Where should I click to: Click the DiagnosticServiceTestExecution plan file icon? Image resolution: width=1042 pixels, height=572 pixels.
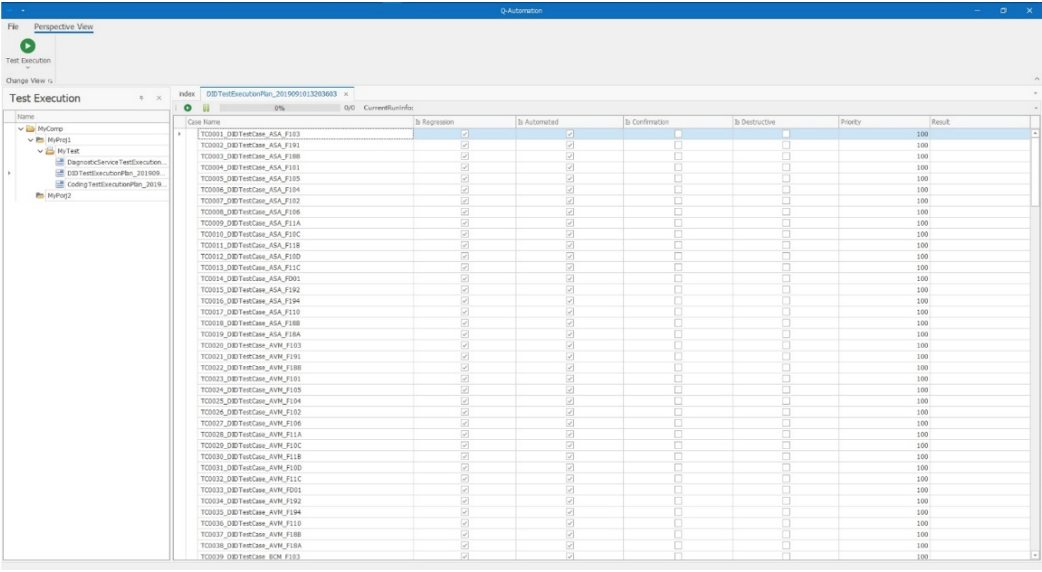(x=60, y=162)
